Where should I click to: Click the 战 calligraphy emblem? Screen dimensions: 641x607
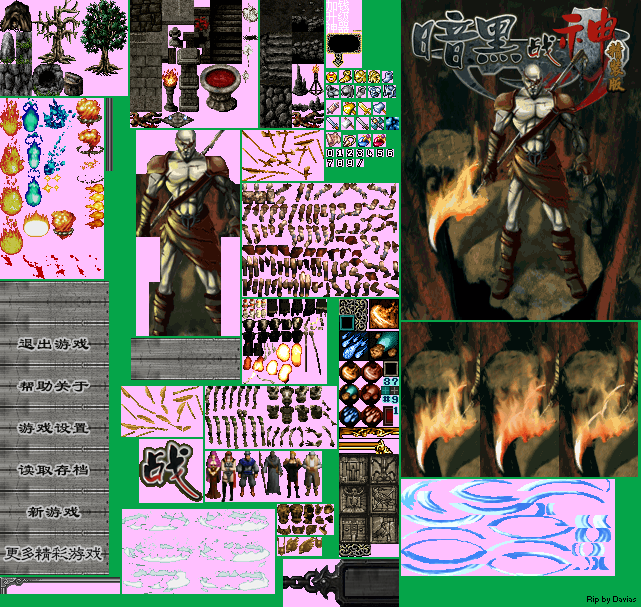170,471
